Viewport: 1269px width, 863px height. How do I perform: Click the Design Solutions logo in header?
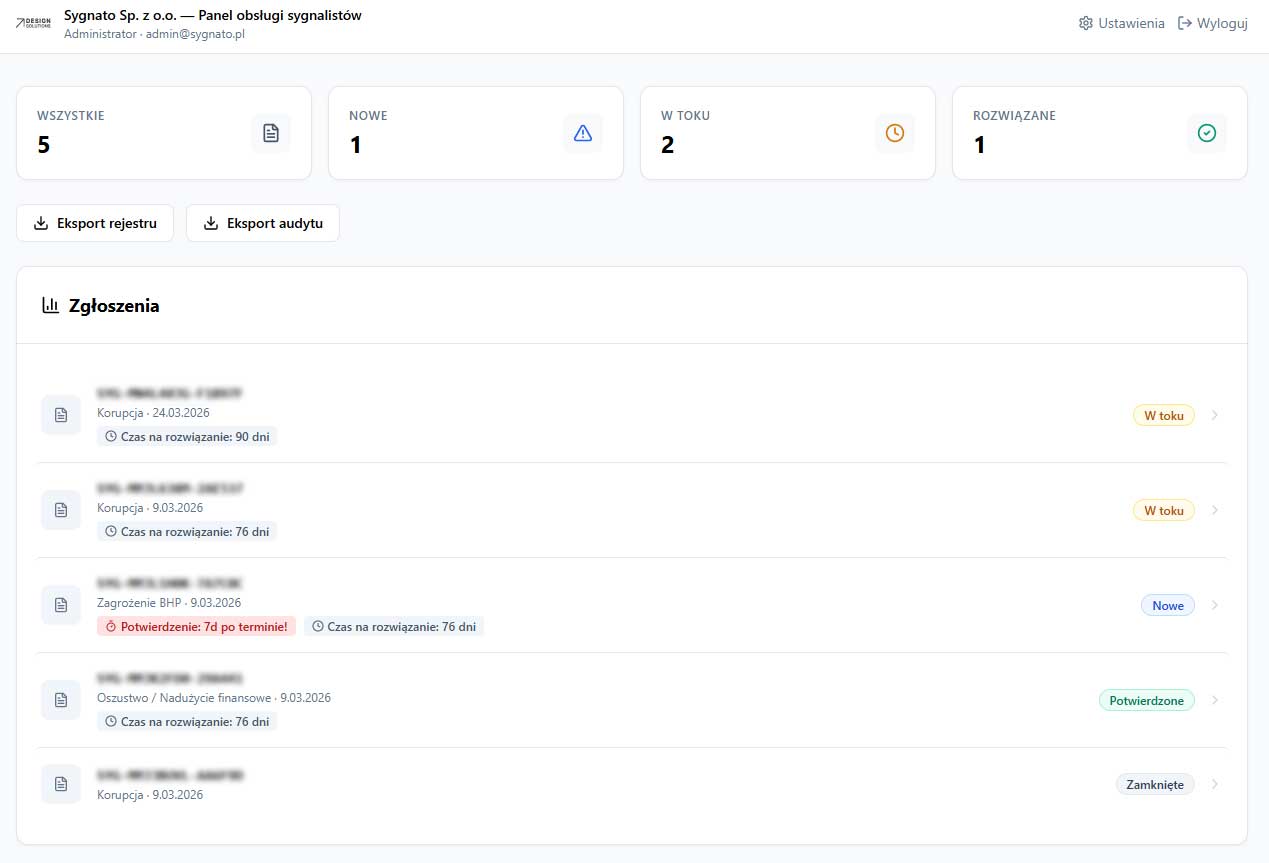[x=34, y=24]
